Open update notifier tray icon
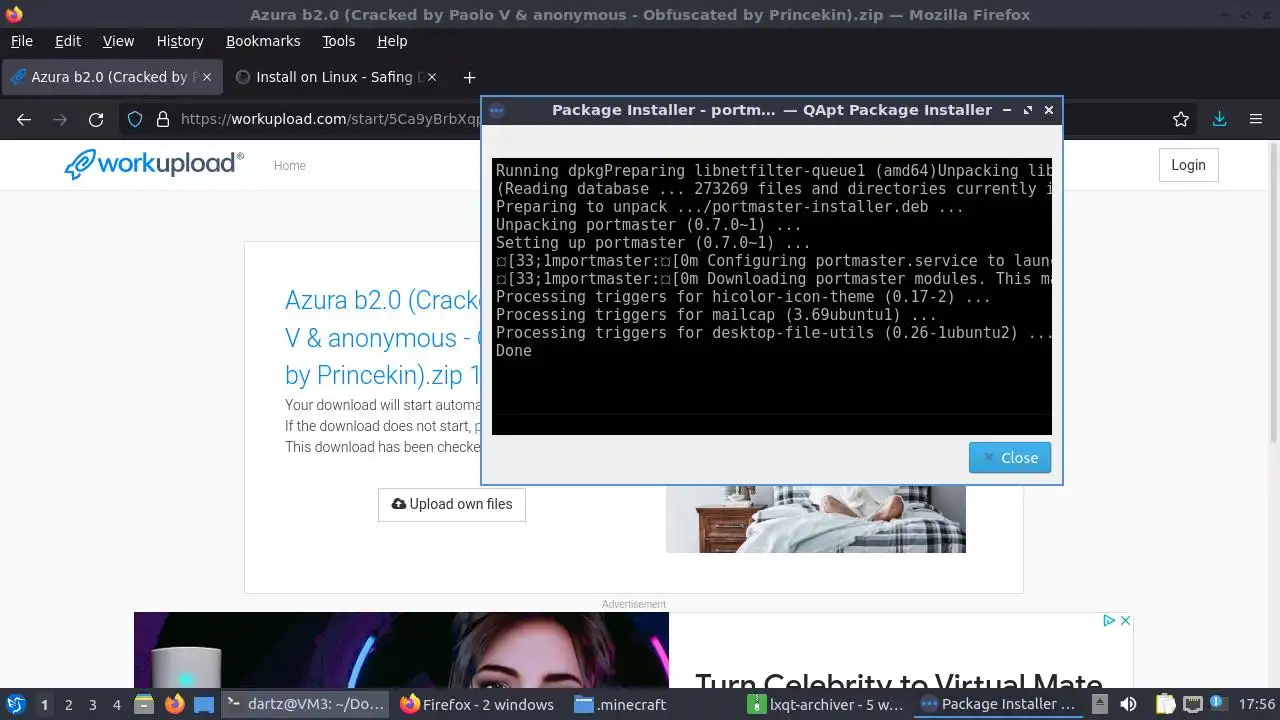1280x720 pixels. coord(1217,704)
